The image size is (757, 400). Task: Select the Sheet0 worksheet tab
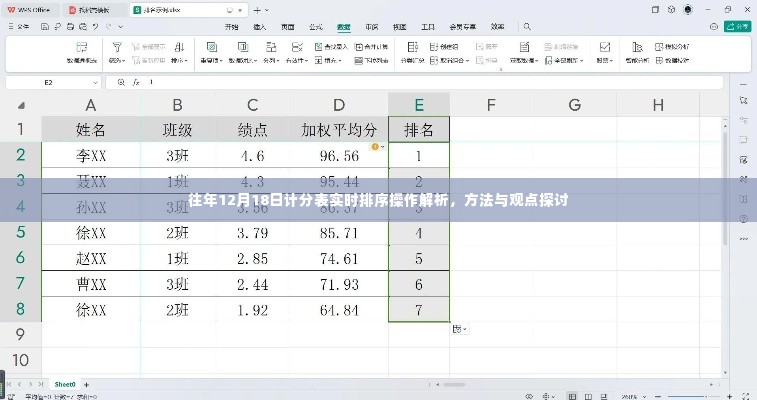click(x=65, y=384)
